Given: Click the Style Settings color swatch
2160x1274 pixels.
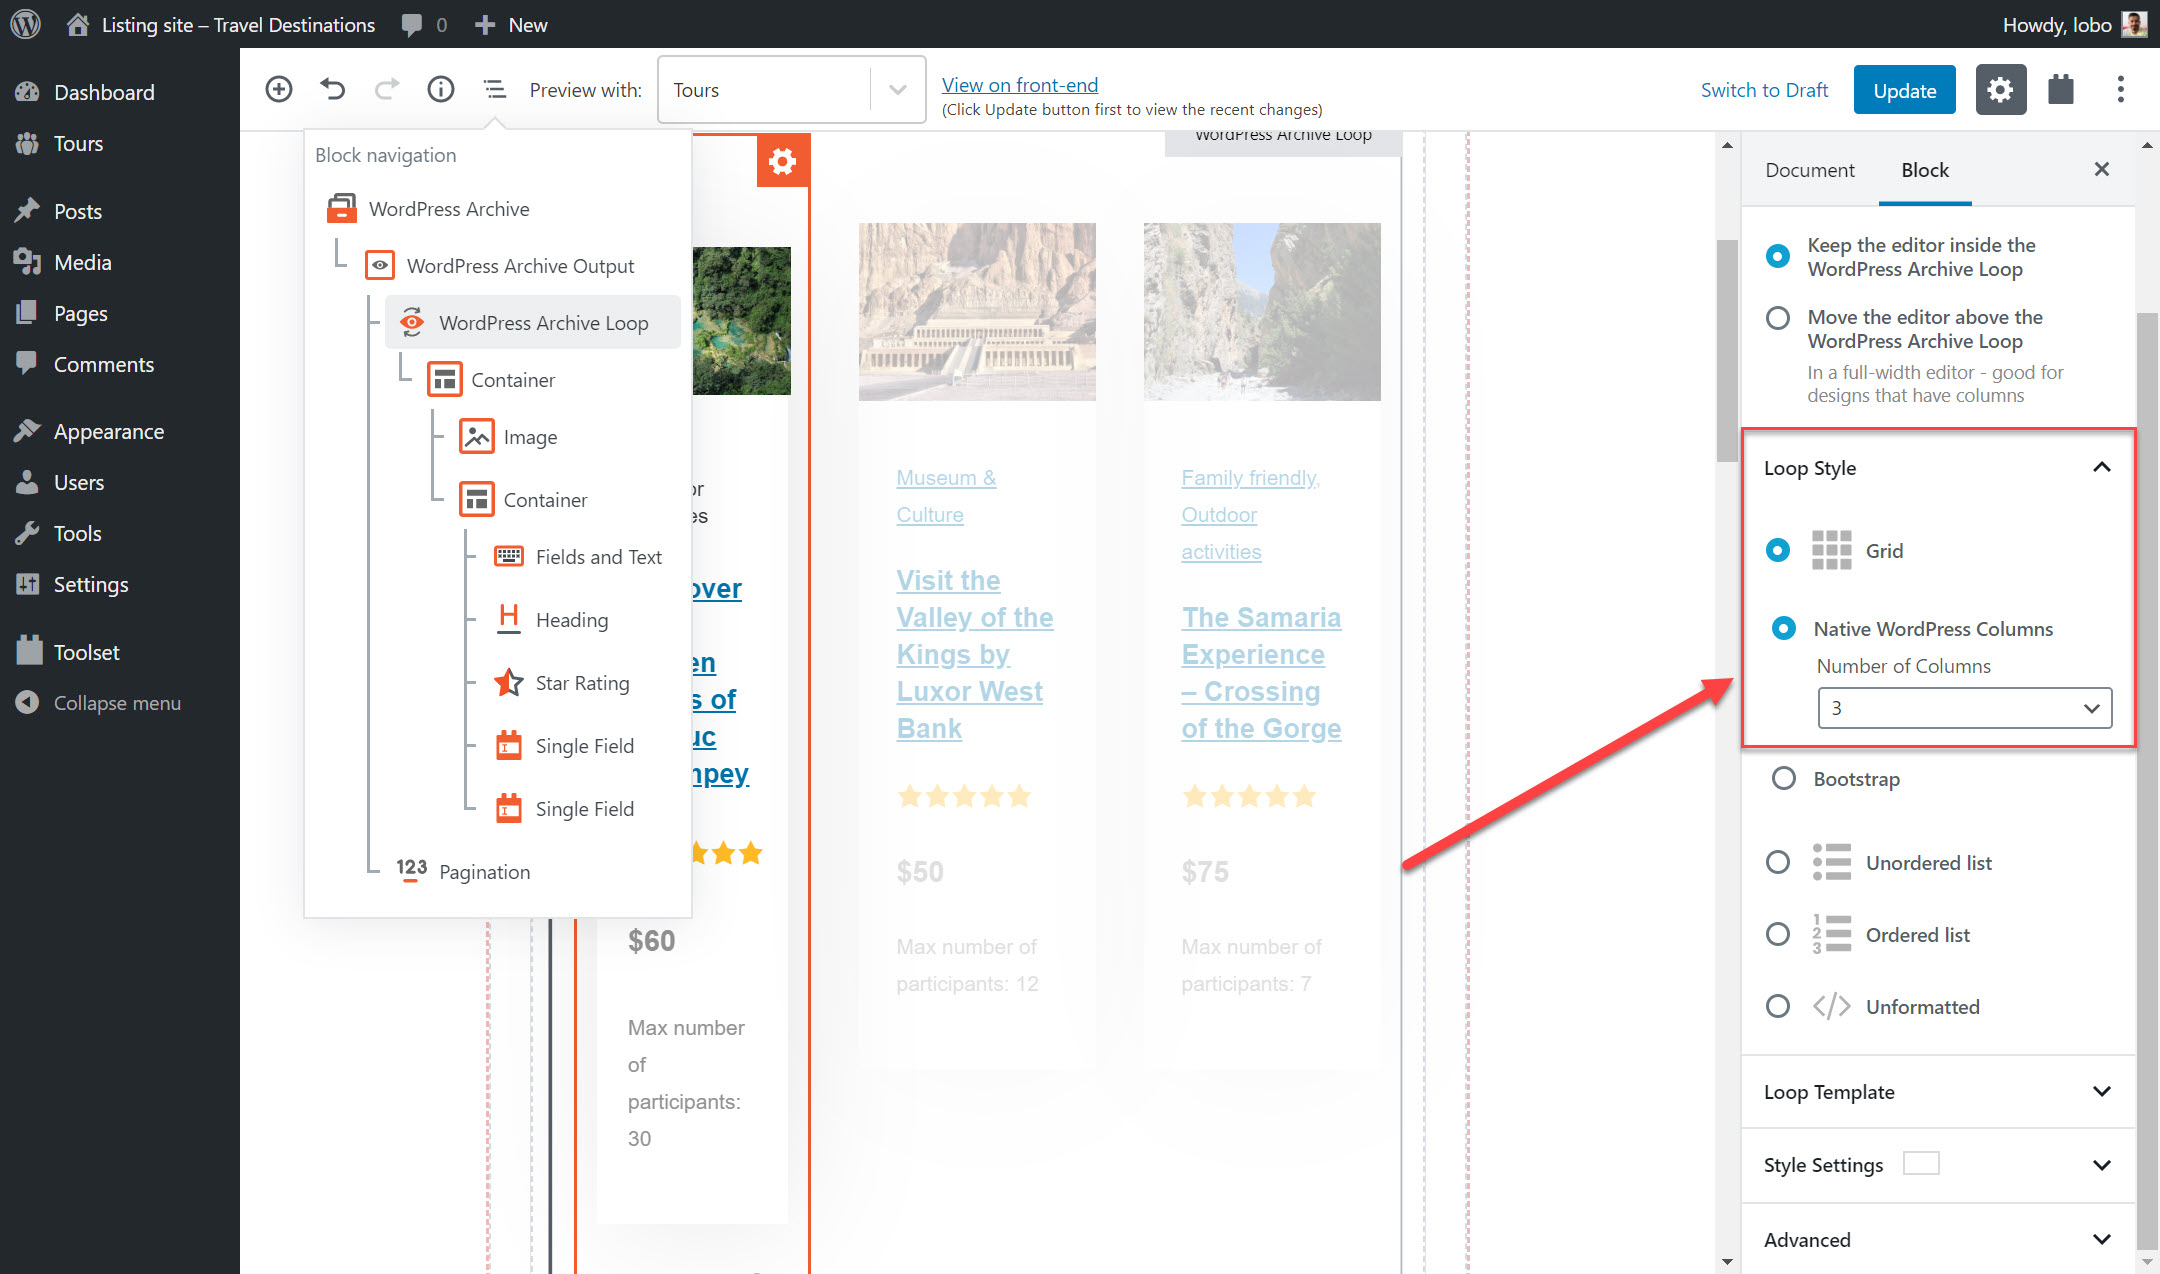Looking at the screenshot, I should [1921, 1164].
